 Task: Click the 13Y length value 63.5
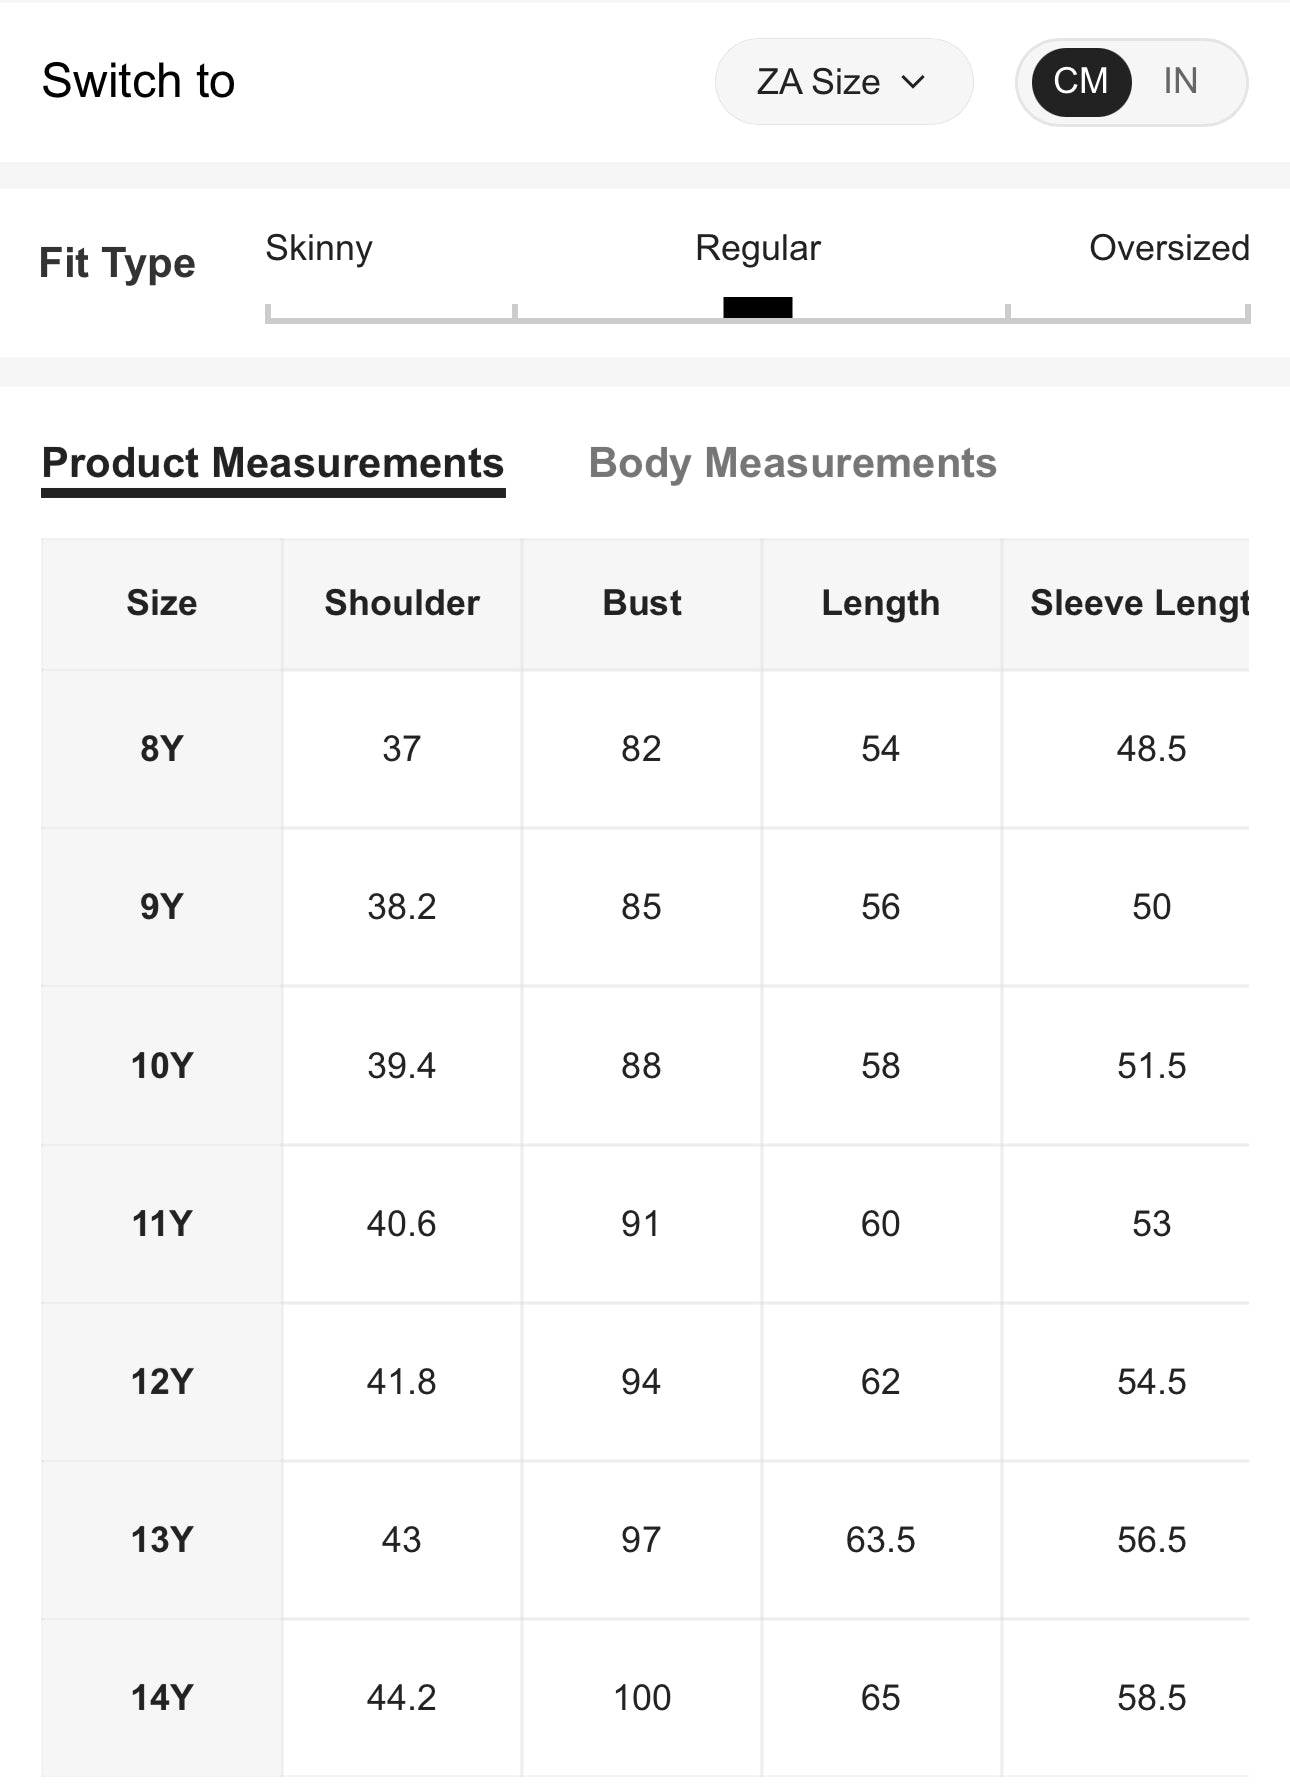pos(880,1539)
